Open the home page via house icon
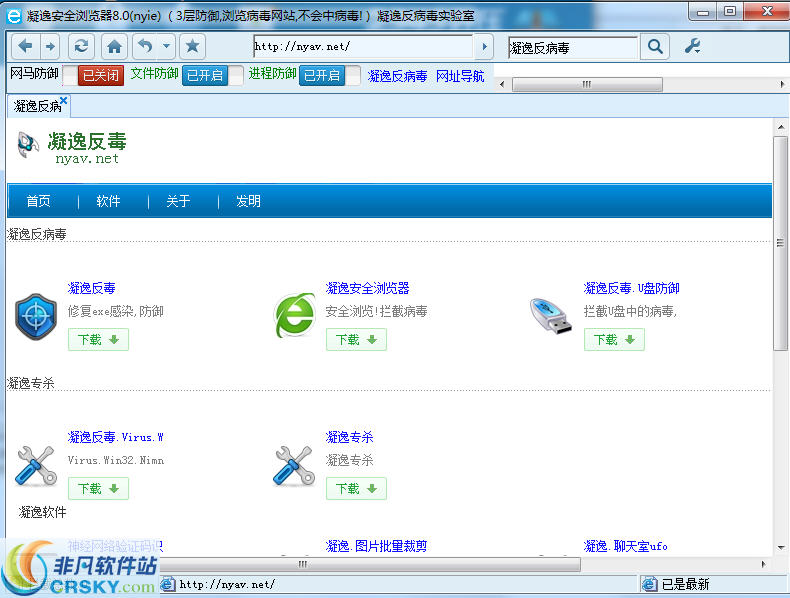Viewport: 790px width, 598px height. tap(114, 47)
